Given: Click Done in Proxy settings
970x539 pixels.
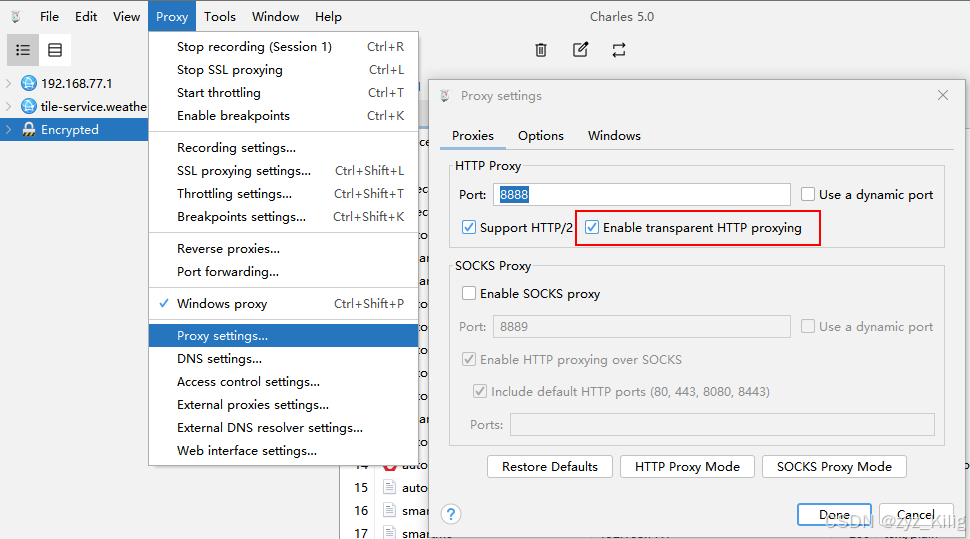Looking at the screenshot, I should (x=834, y=514).
